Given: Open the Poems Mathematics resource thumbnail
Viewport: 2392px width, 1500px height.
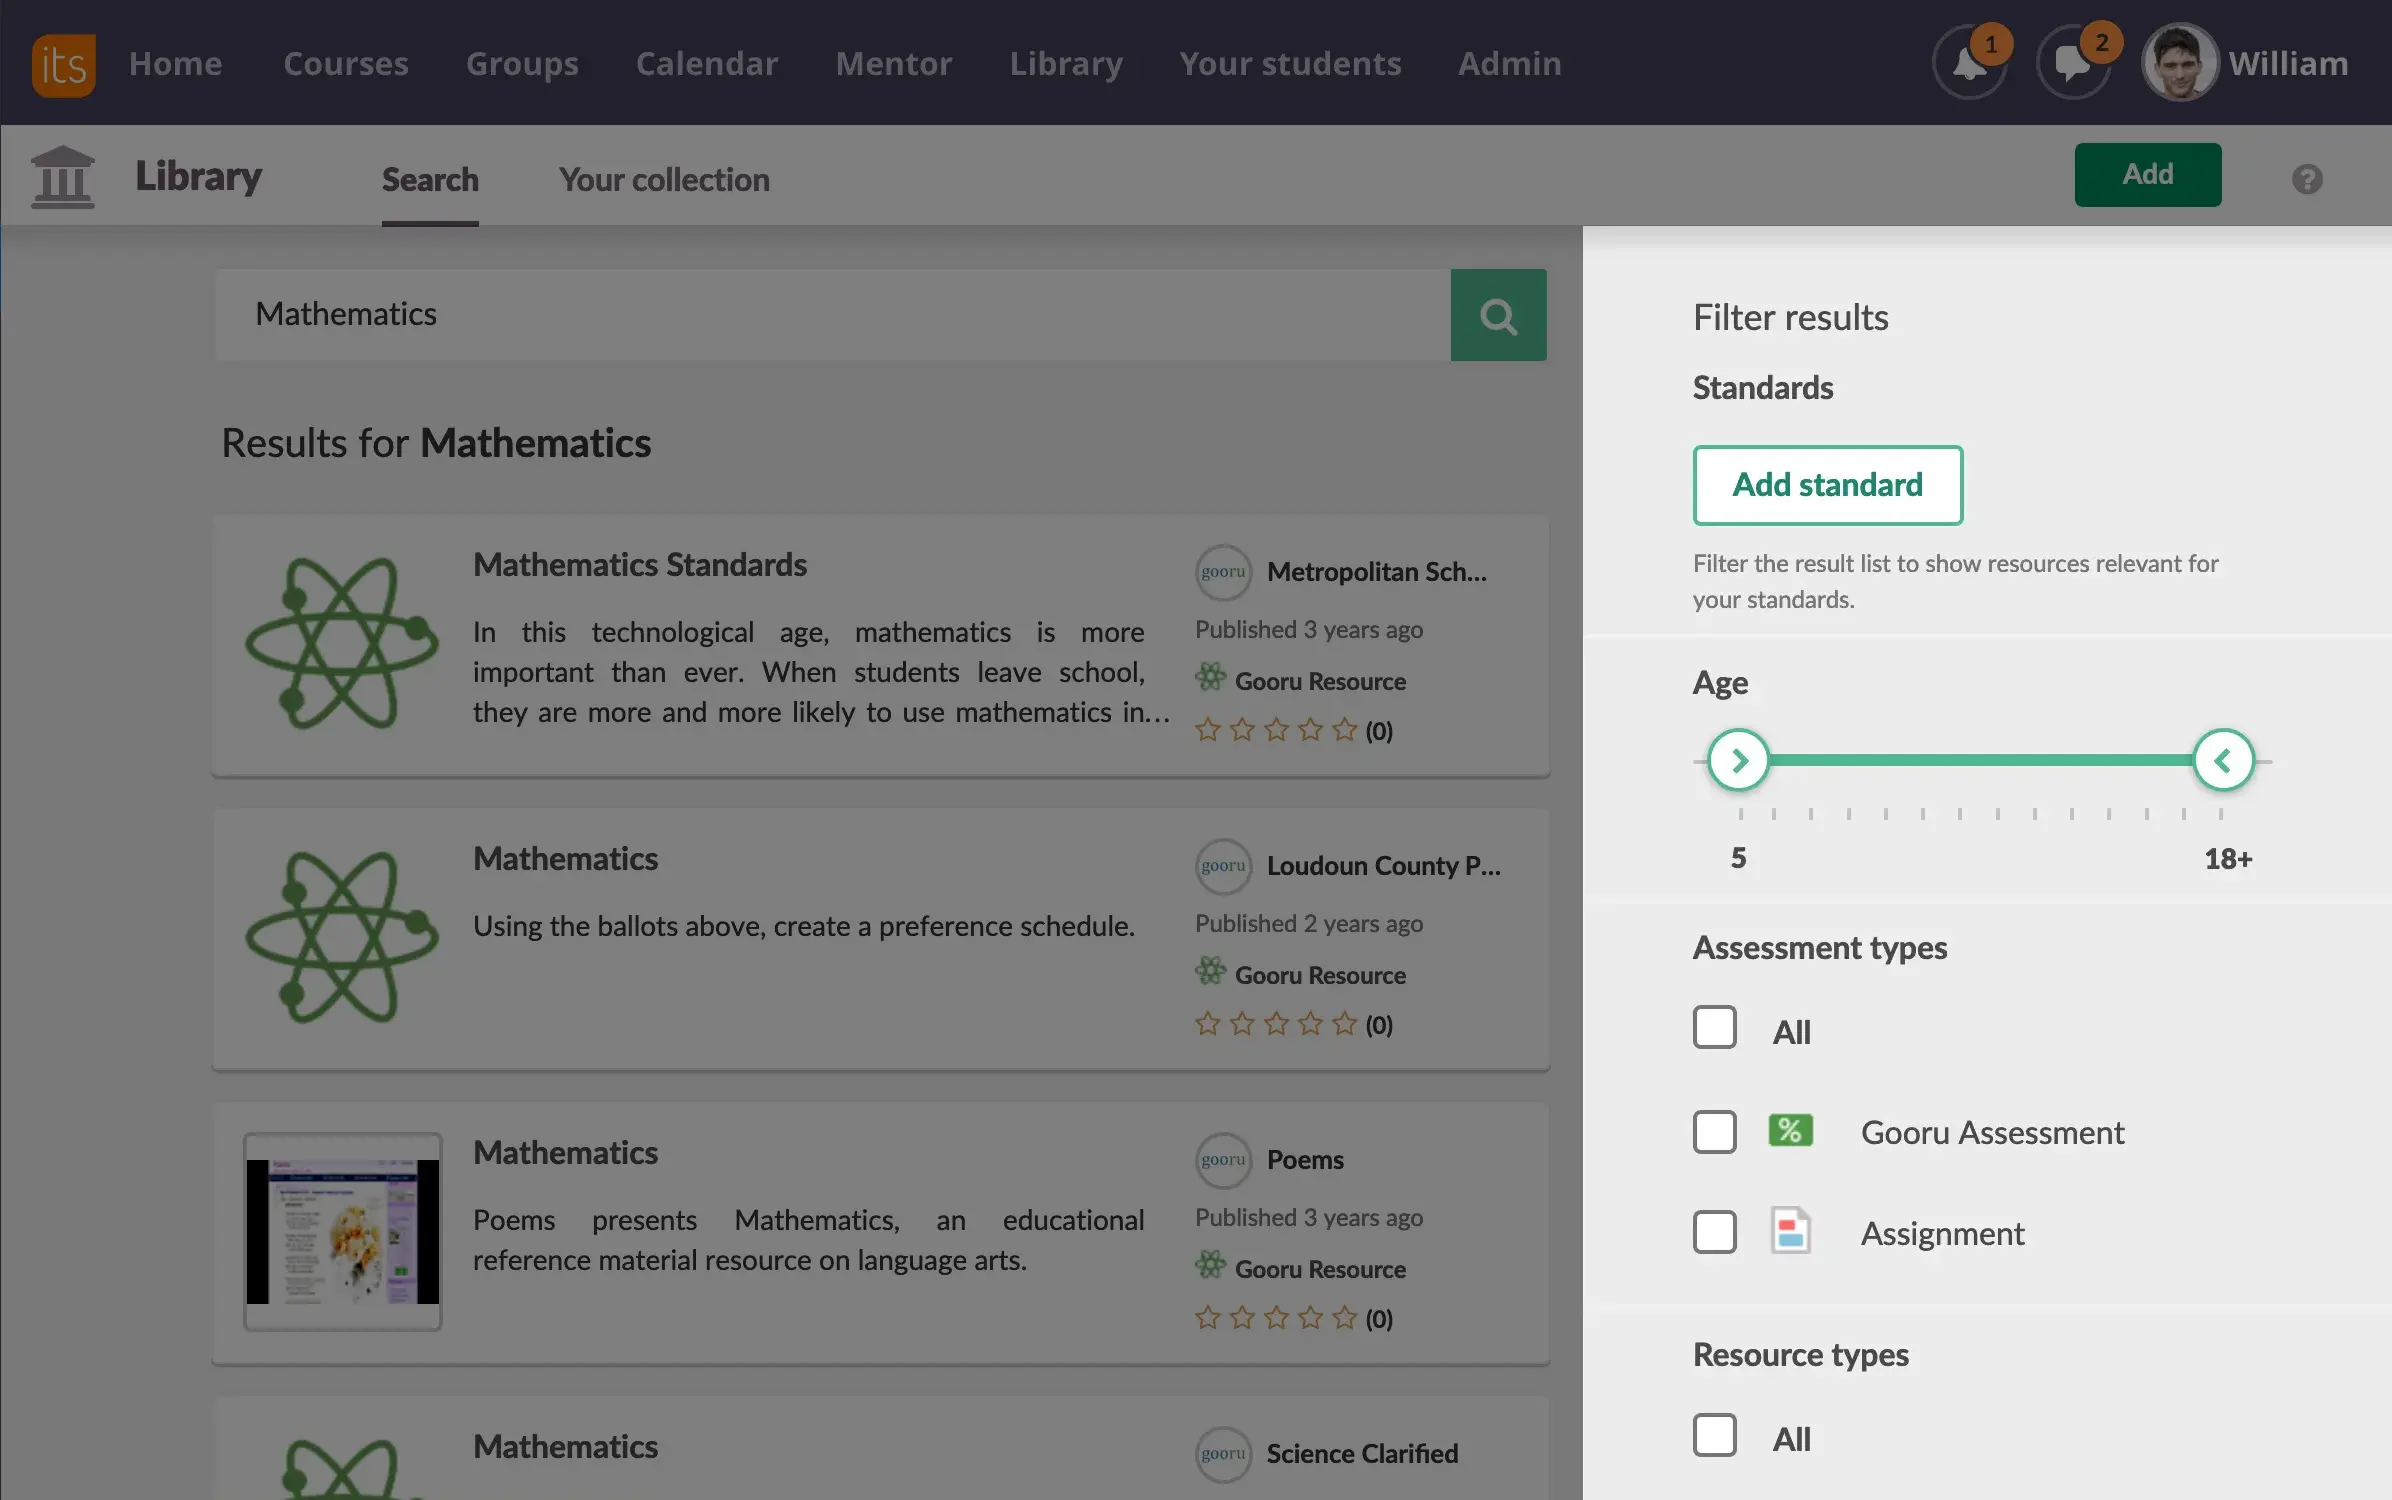Looking at the screenshot, I should [x=343, y=1231].
